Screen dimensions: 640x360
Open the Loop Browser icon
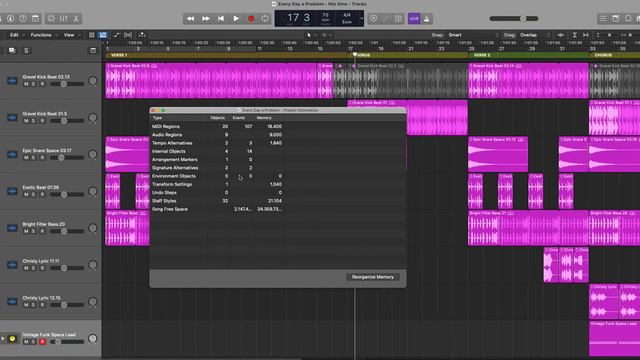click(x=628, y=19)
